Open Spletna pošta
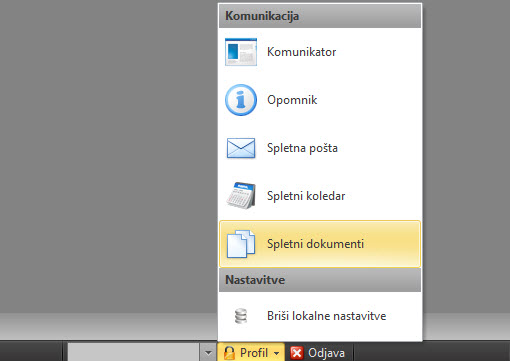This screenshot has width=510, height=361. 320,148
